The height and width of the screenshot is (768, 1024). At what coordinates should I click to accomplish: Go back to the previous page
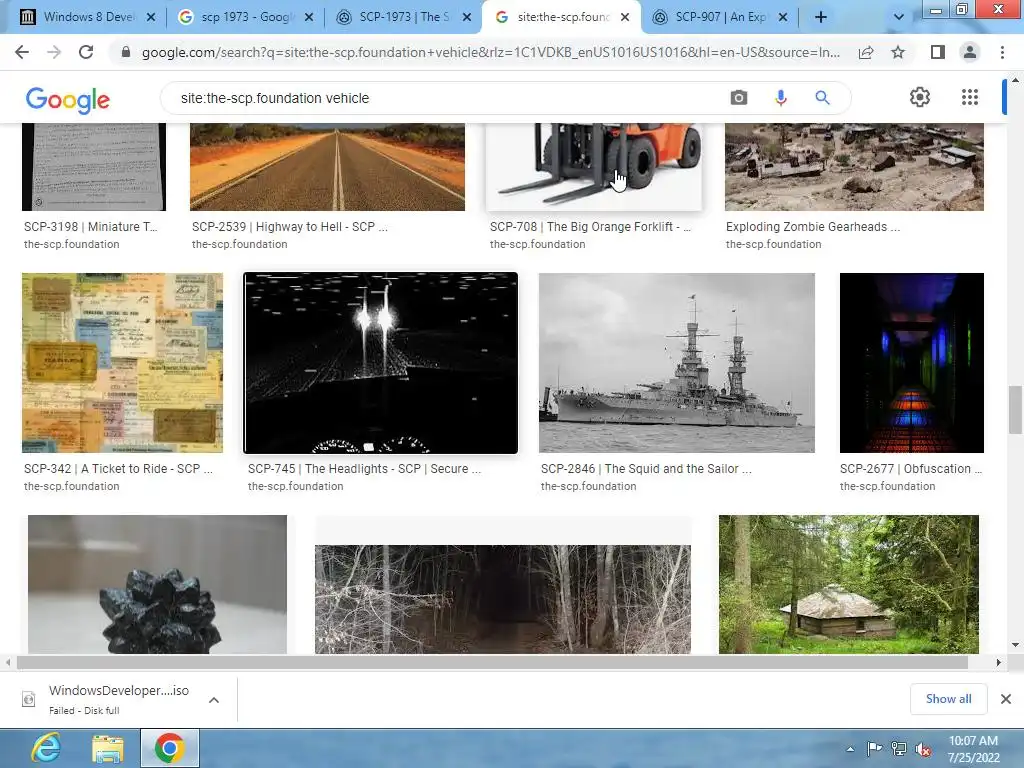(22, 52)
